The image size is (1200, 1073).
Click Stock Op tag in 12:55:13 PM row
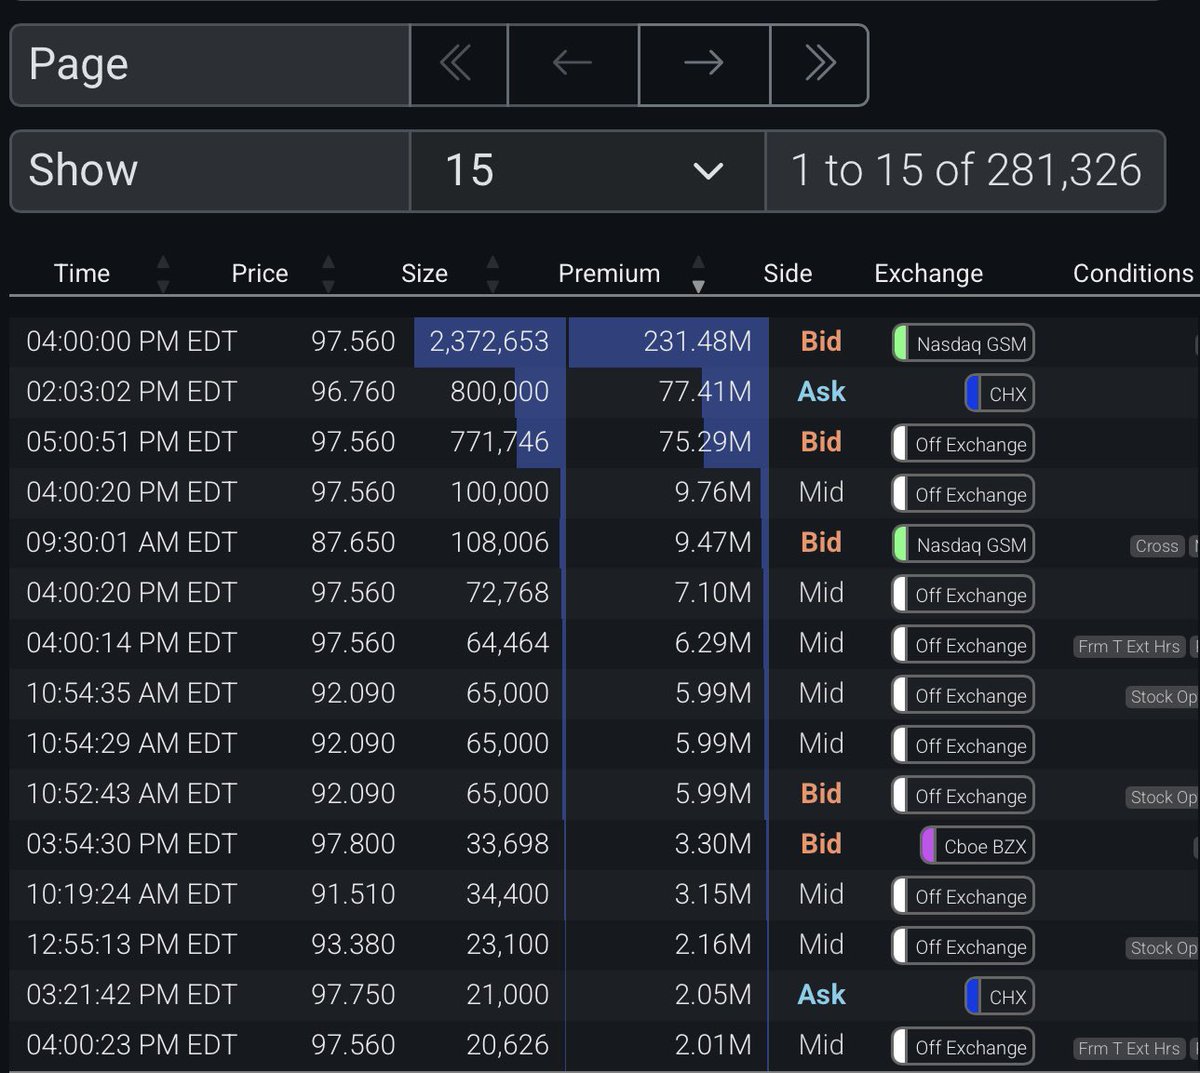pos(1163,948)
